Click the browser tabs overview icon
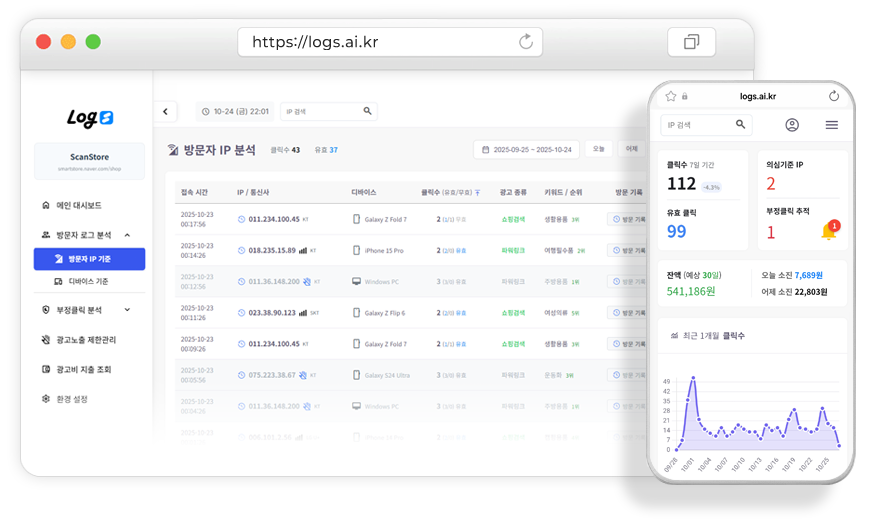Viewport: 870px width, 525px height. (x=691, y=42)
